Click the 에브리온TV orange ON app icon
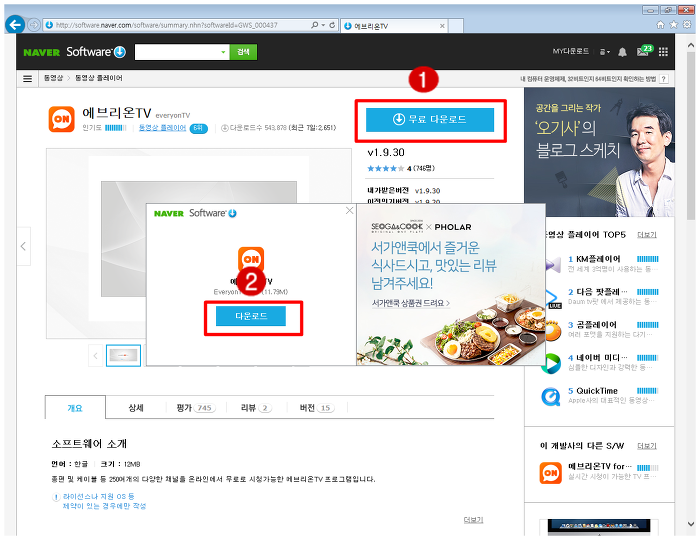Viewport: 700px width, 540px height. point(62,119)
